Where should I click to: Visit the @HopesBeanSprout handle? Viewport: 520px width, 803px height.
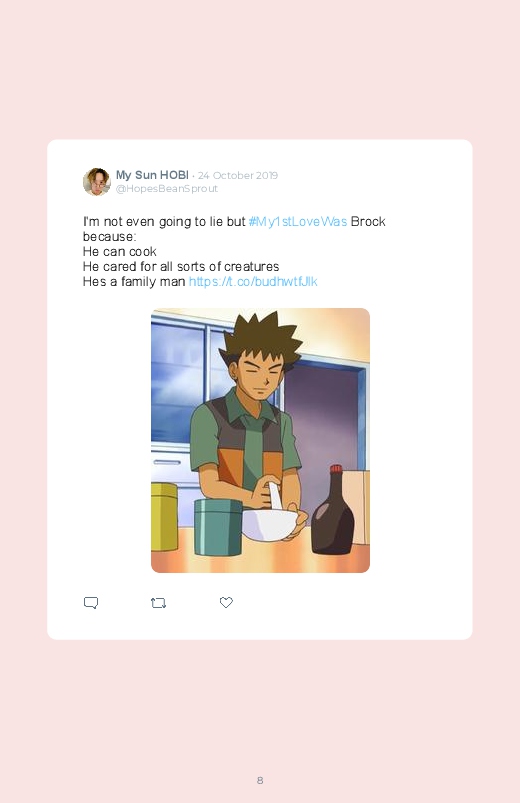(167, 188)
